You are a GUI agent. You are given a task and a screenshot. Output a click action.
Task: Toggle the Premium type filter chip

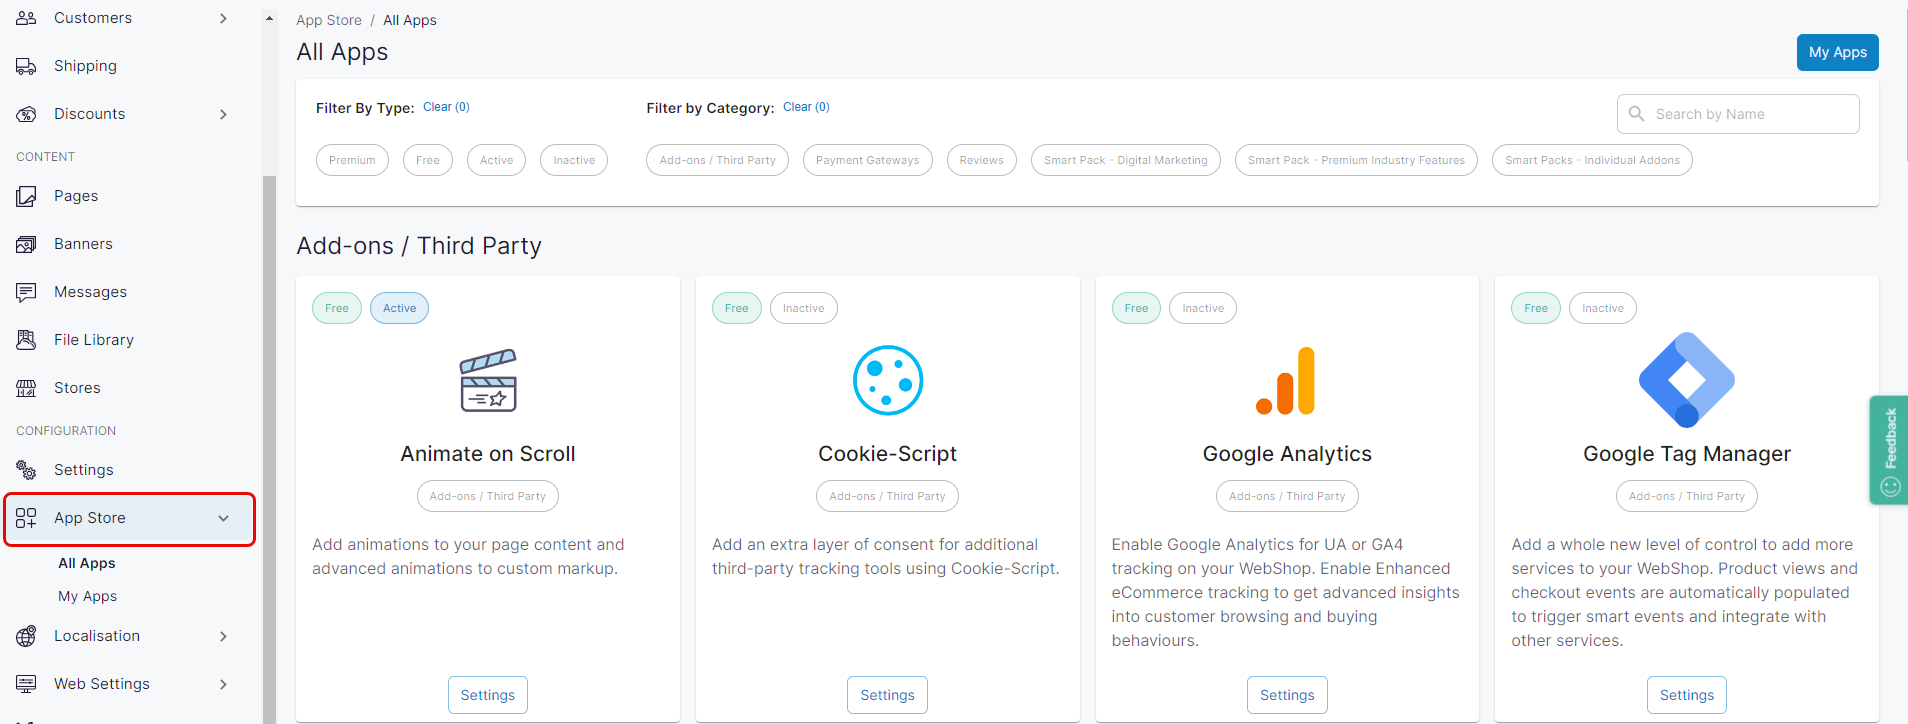pyautogui.click(x=352, y=160)
